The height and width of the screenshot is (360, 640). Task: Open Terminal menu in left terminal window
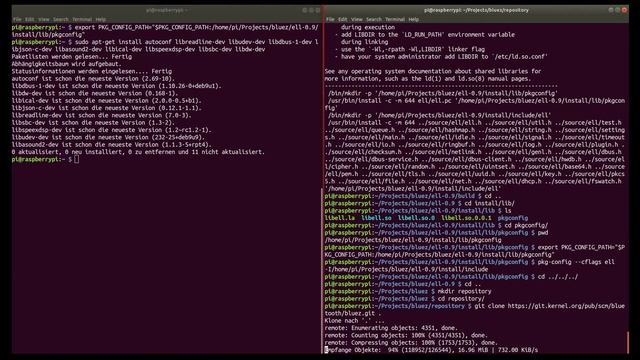click(x=82, y=19)
